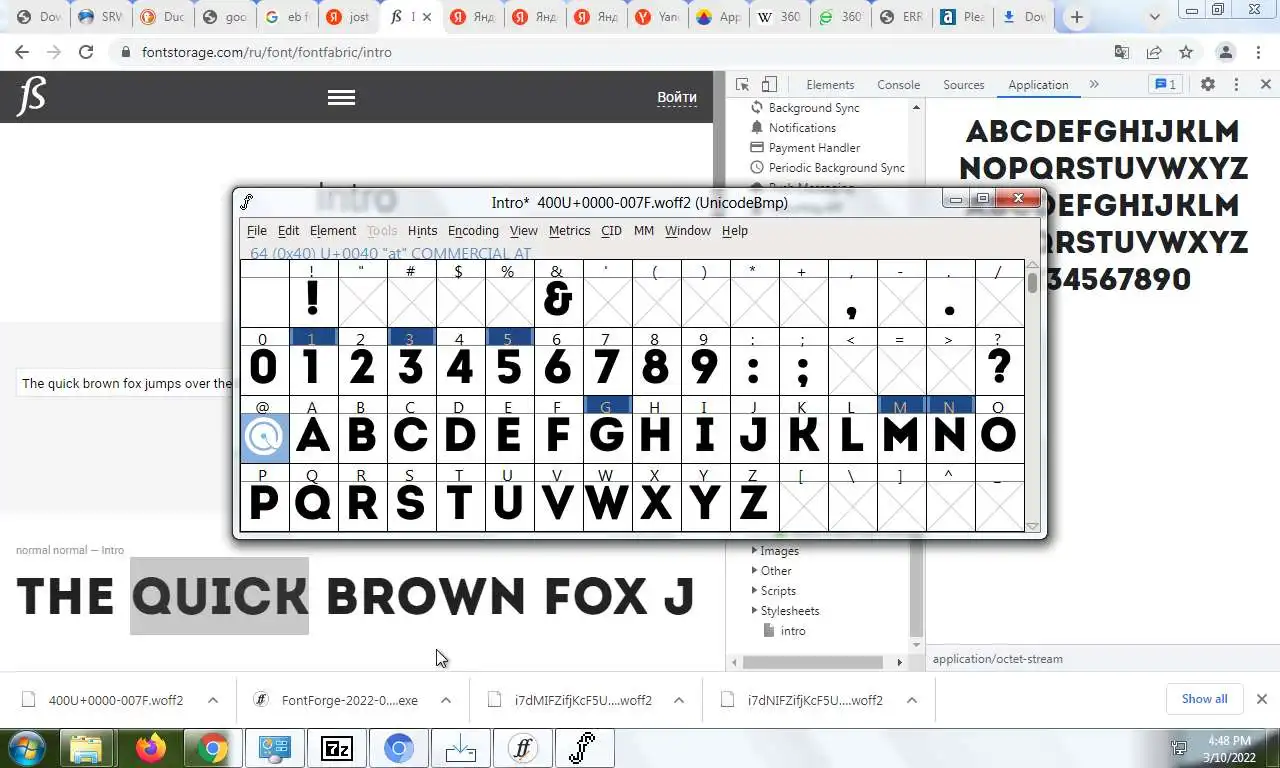
Task: Share this page icon in address bar
Action: pos(1154,52)
